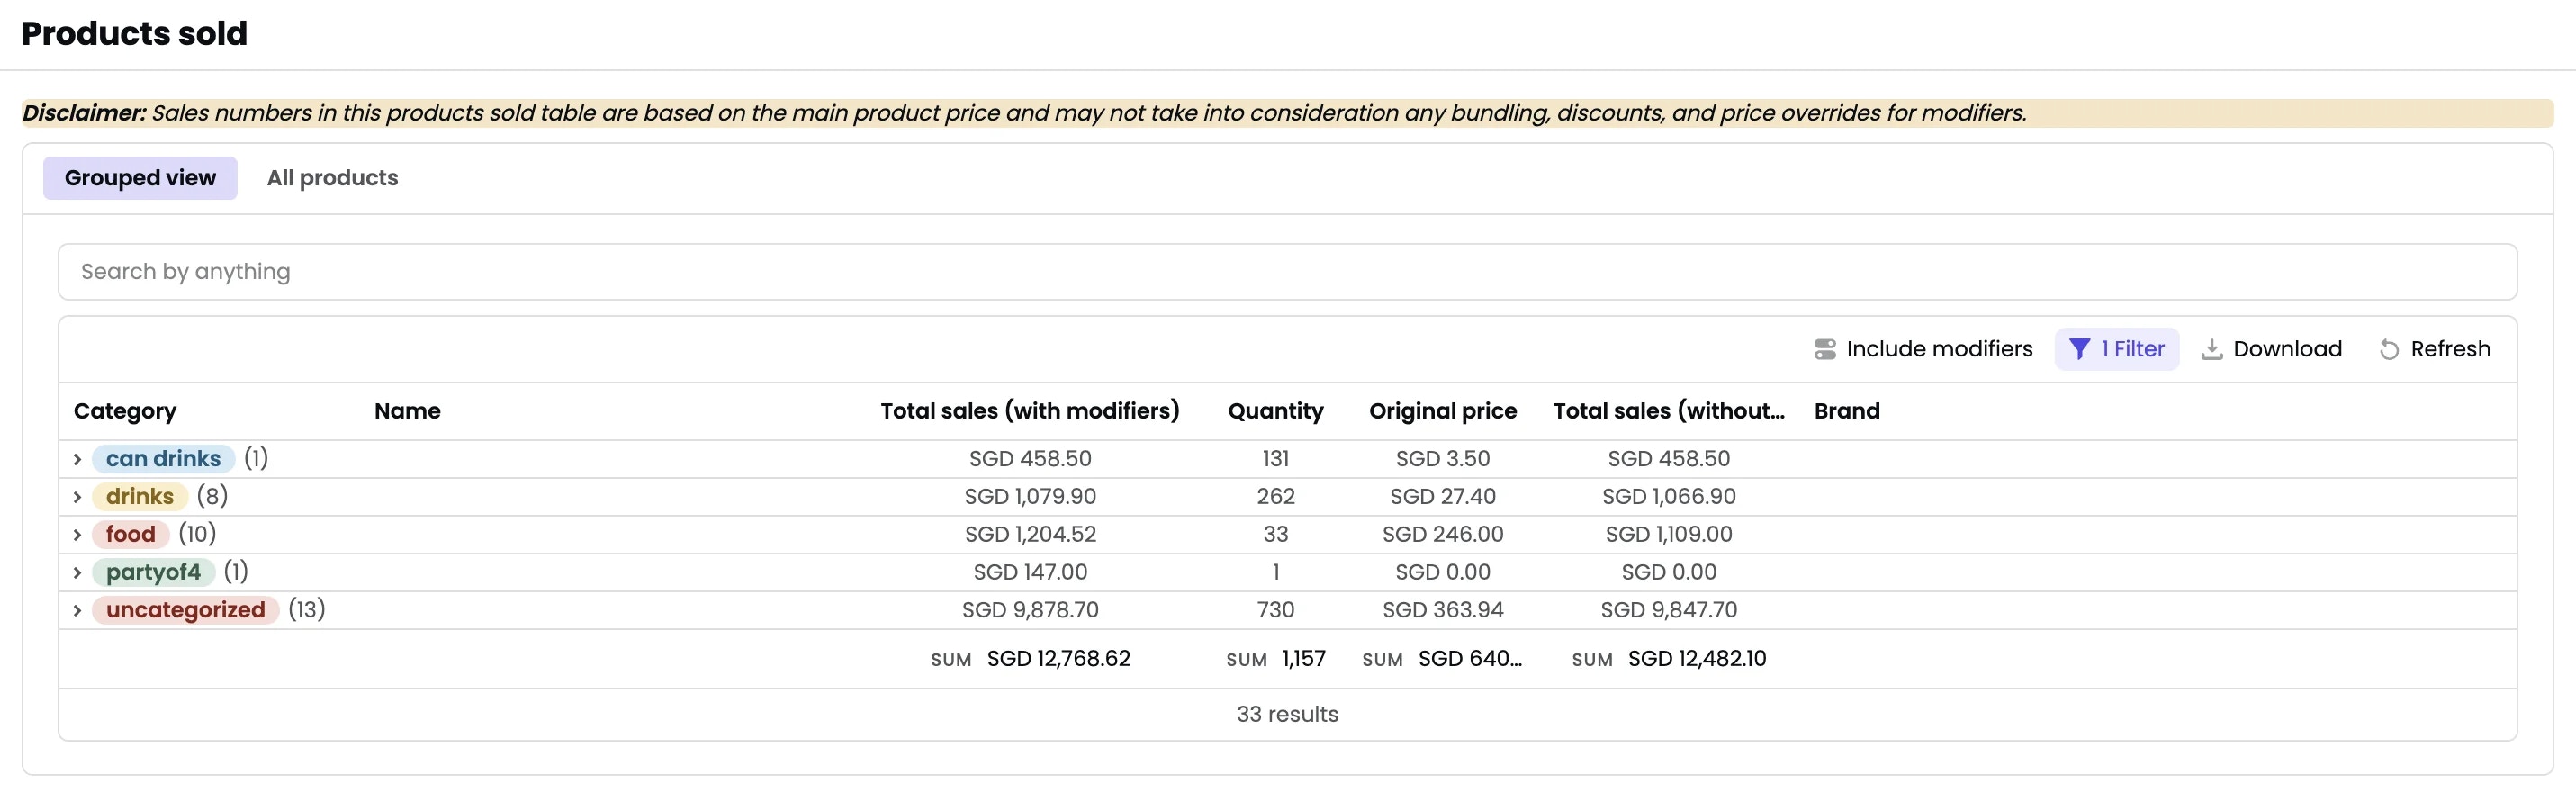Image resolution: width=2576 pixels, height=792 pixels.
Task: Switch to the All products tab
Action: (332, 177)
